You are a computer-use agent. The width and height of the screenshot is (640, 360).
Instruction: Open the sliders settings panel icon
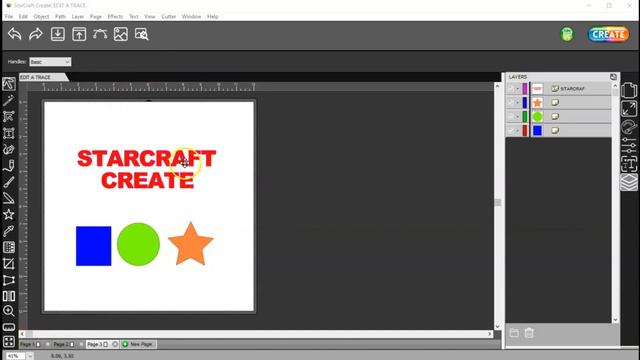pyautogui.click(x=629, y=145)
